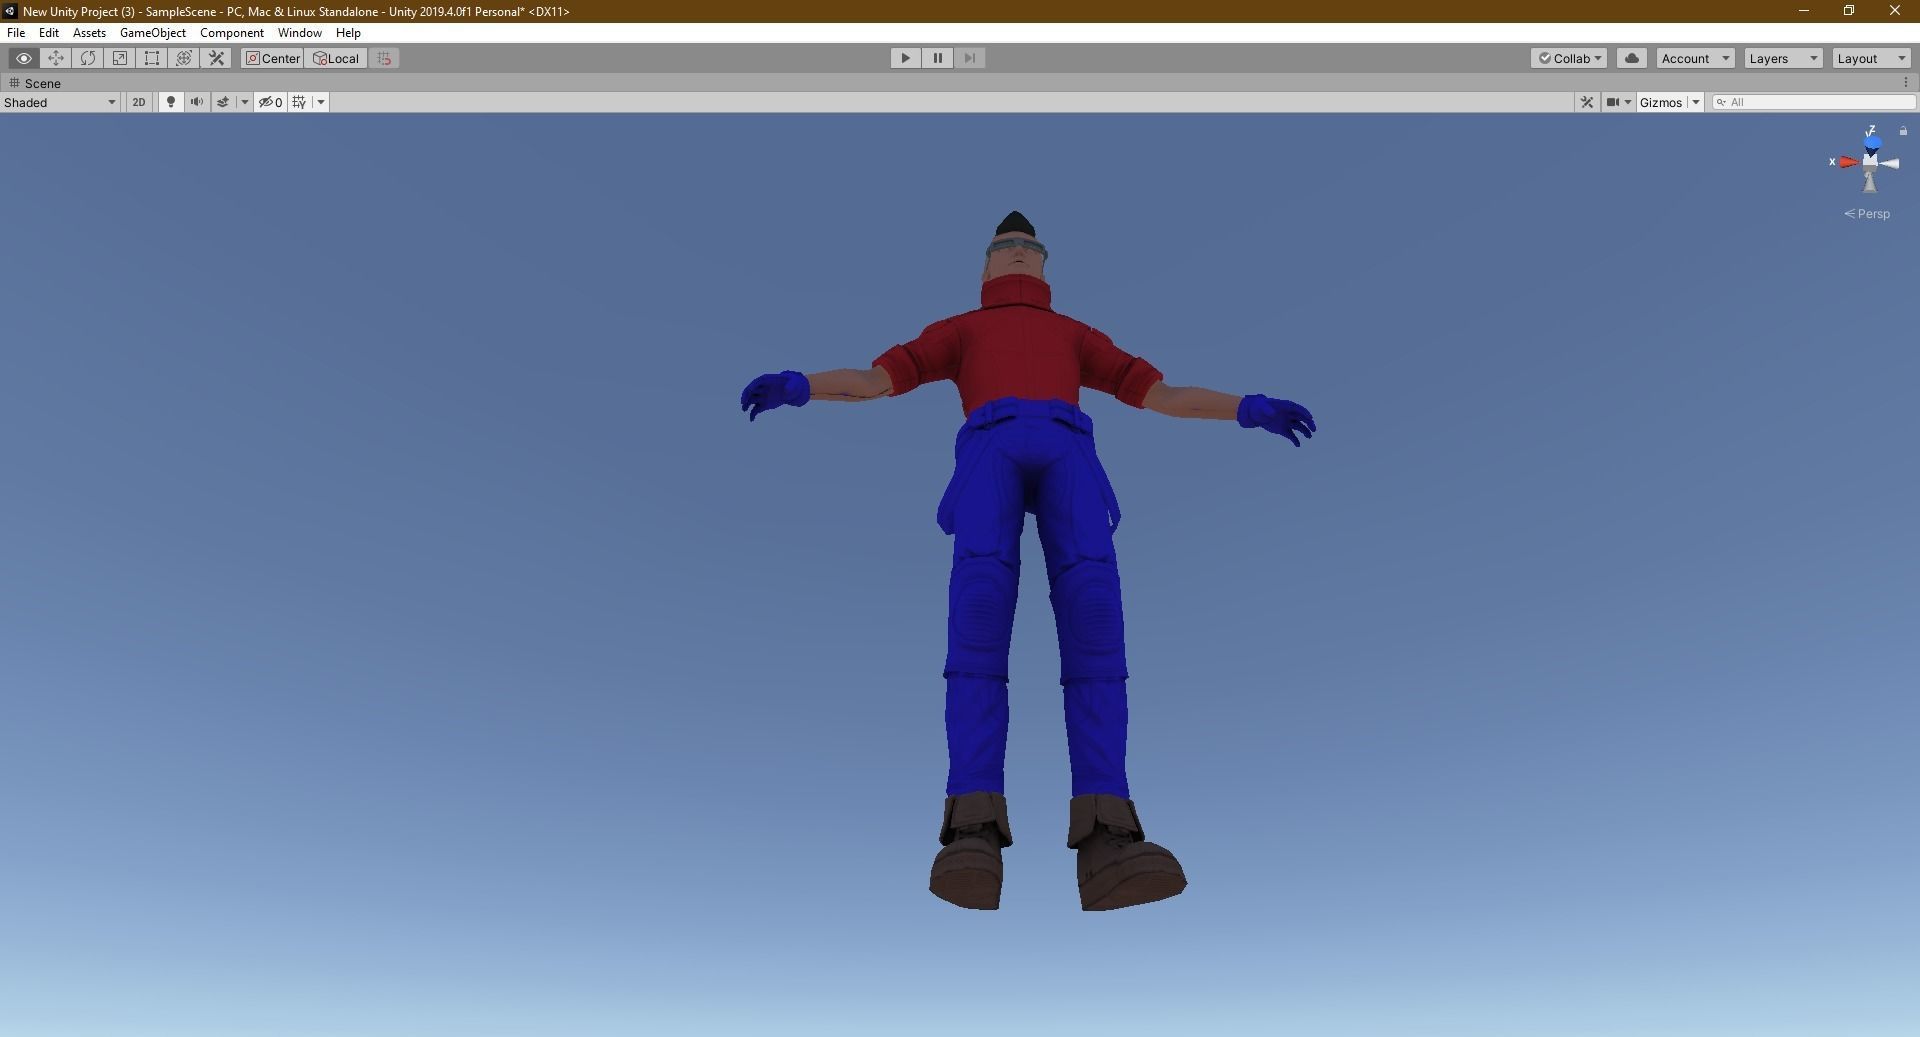Open Scene tab options menu
The height and width of the screenshot is (1037, 1920).
click(1905, 83)
